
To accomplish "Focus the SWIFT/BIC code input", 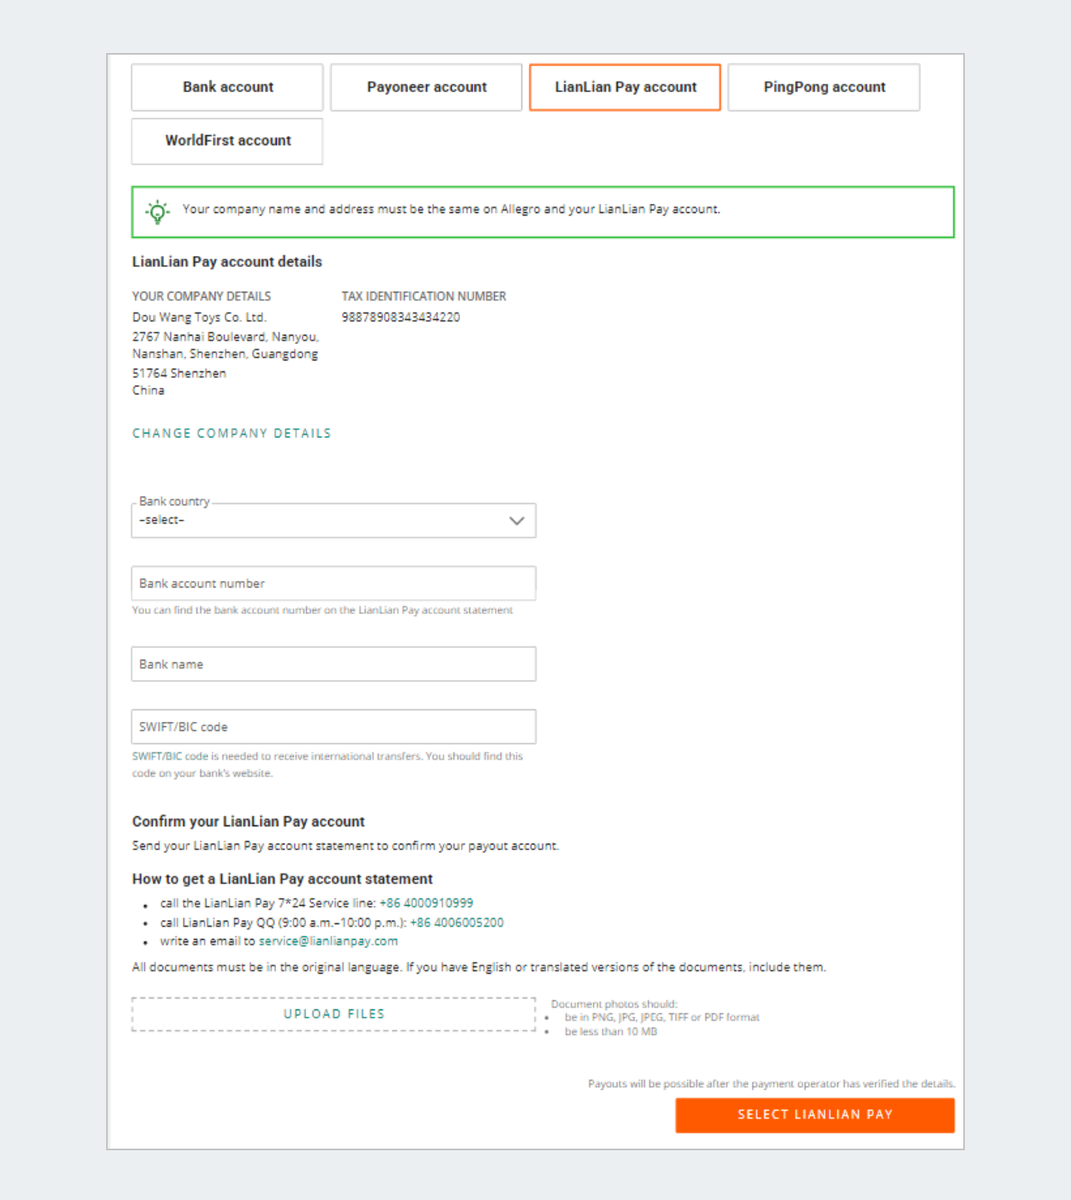I will click(x=333, y=727).
